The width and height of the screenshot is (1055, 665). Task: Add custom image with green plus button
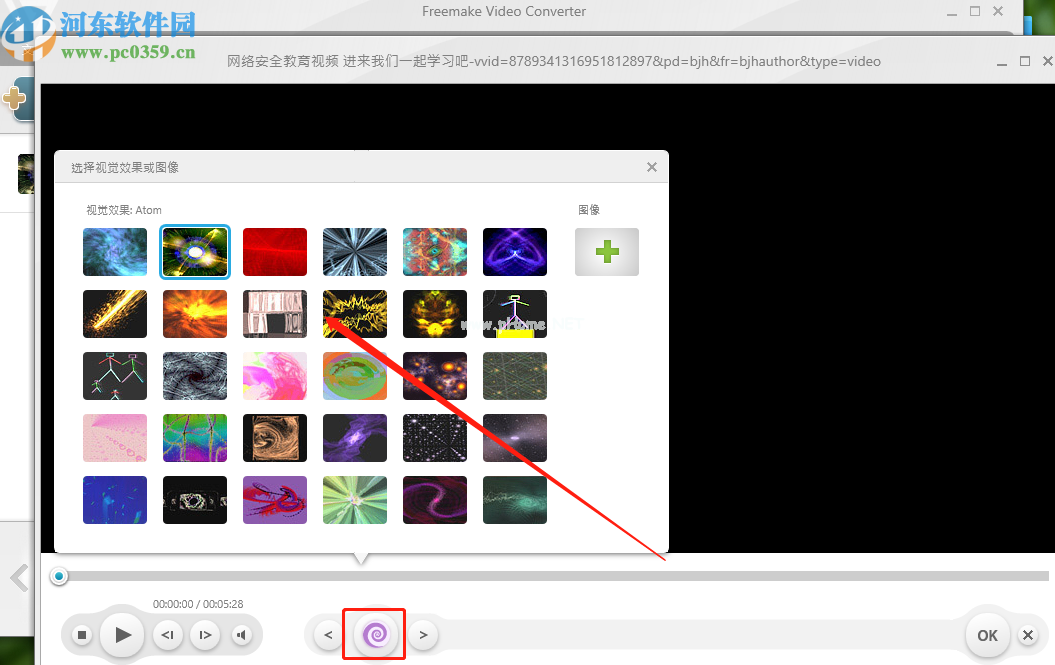606,252
